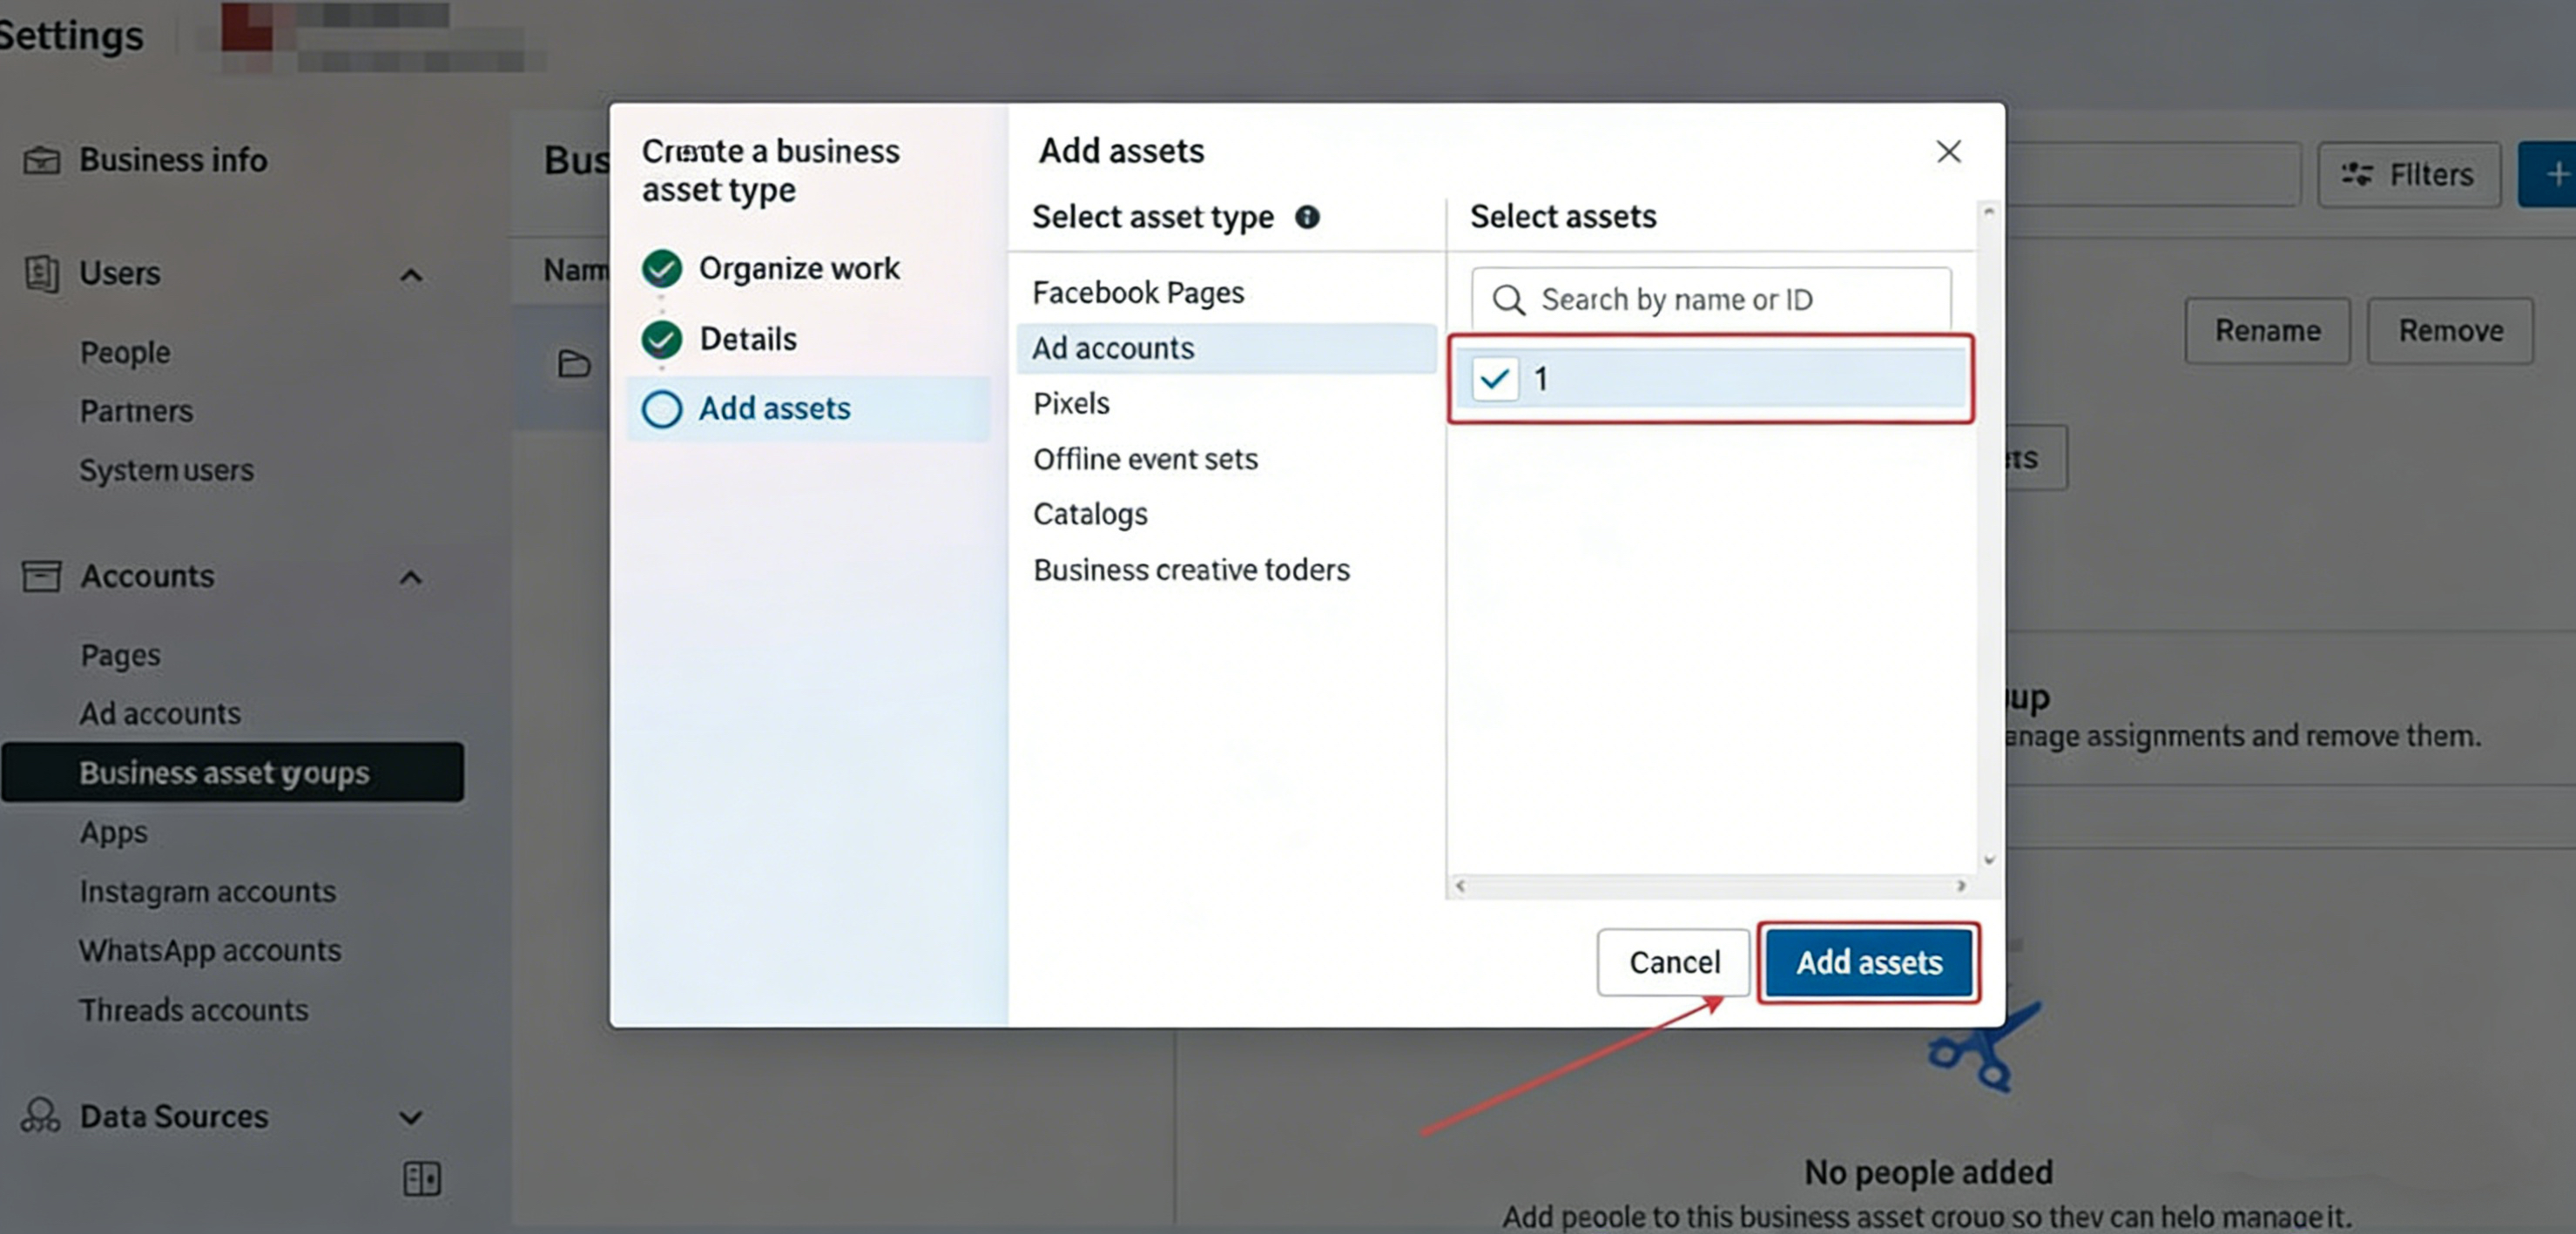Open Ad accounts in the sidebar
This screenshot has height=1234, width=2576.
point(160,713)
